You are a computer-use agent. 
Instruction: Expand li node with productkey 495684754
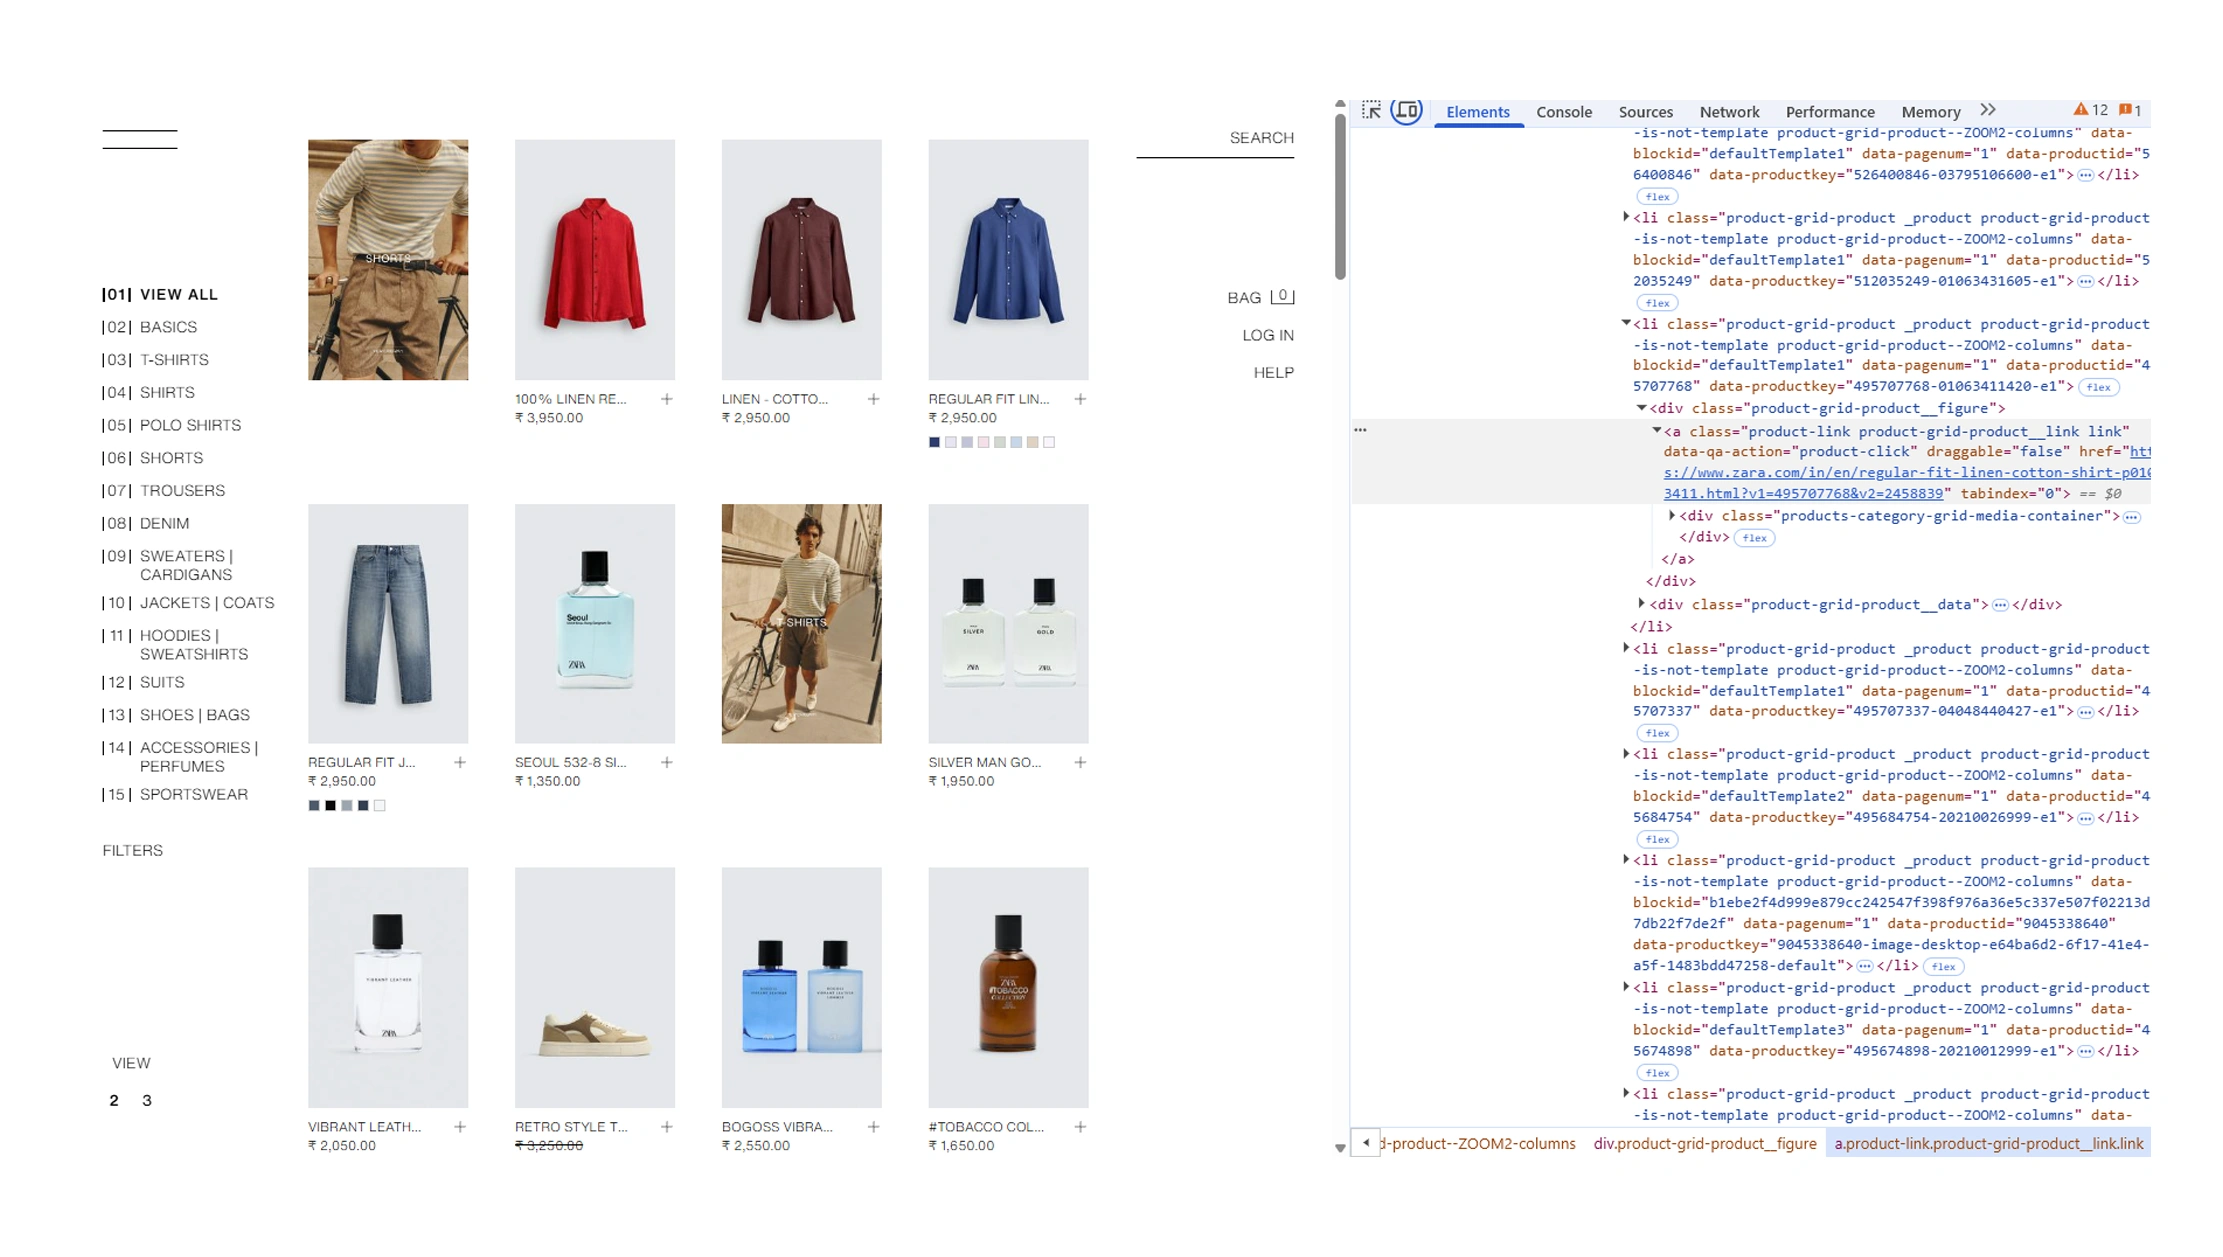pos(1626,754)
